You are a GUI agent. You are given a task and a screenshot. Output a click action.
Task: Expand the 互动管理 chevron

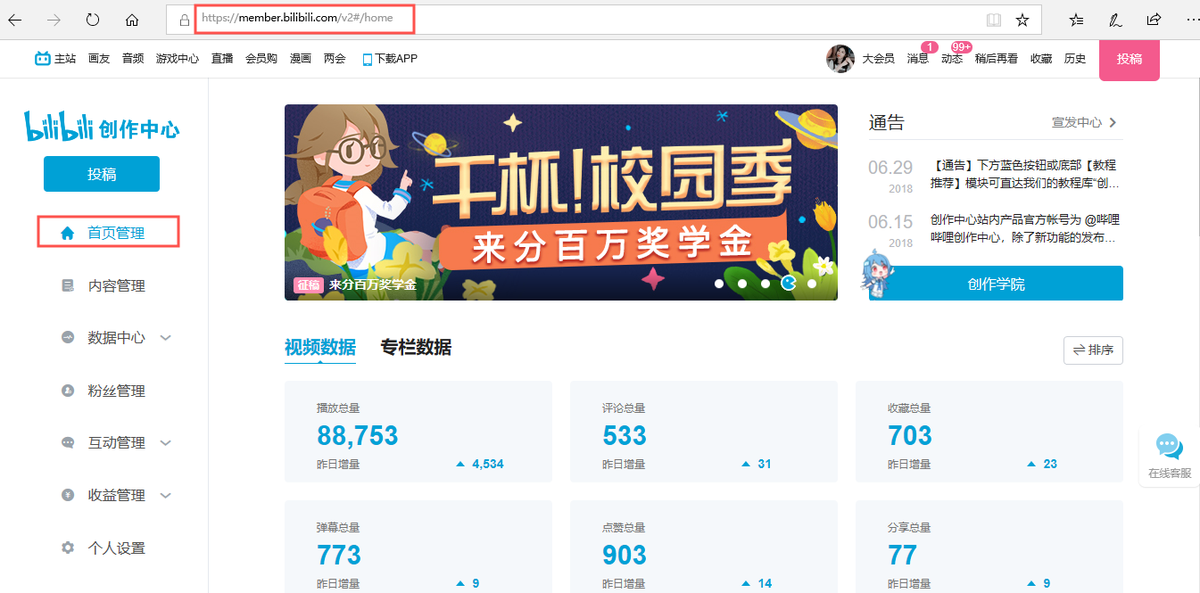[x=166, y=443]
